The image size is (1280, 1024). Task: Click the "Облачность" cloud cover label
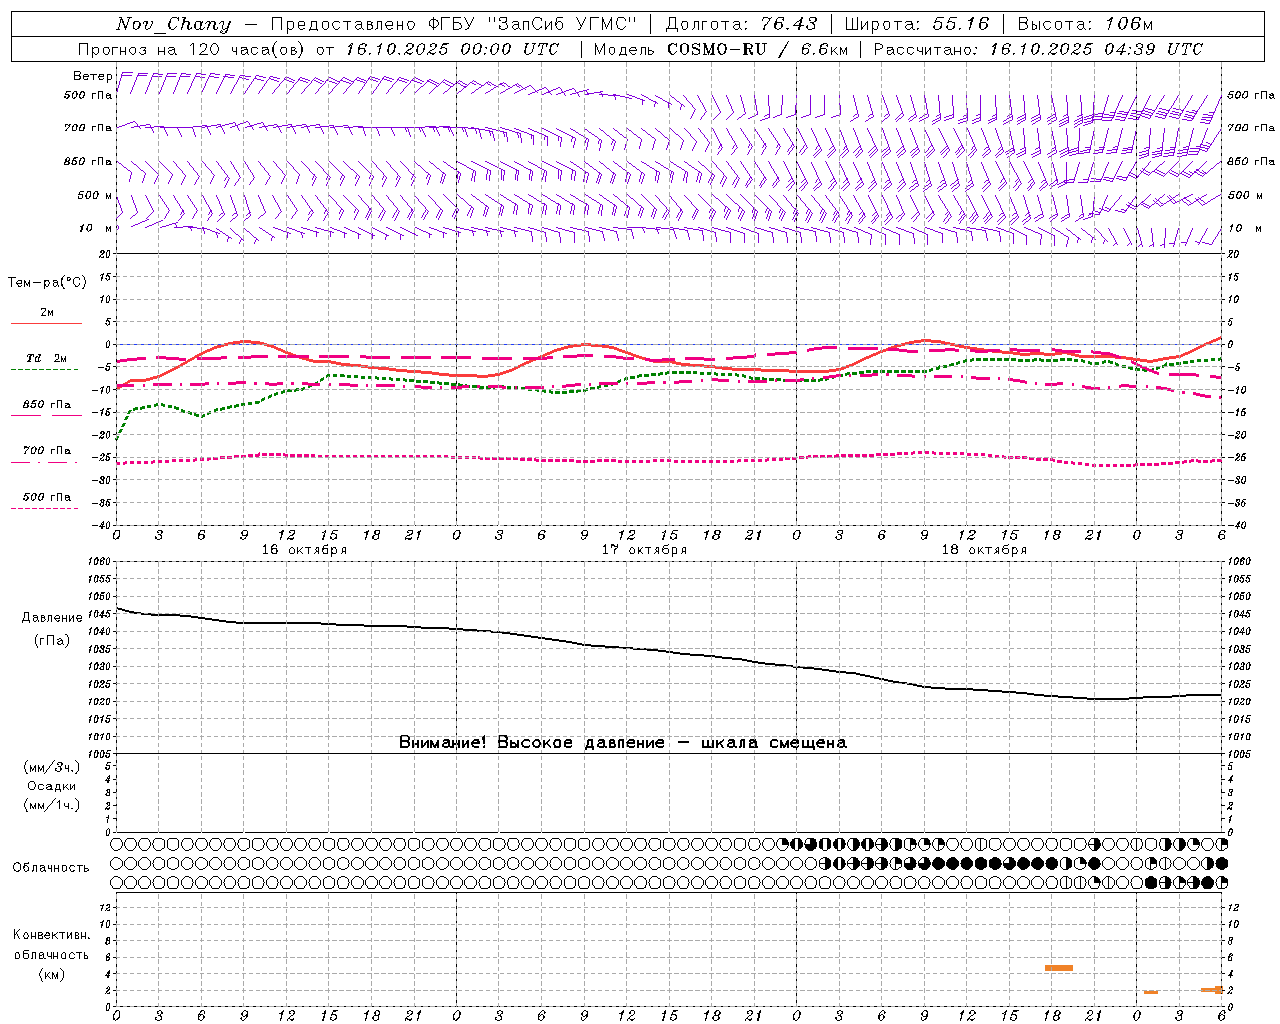[51, 867]
